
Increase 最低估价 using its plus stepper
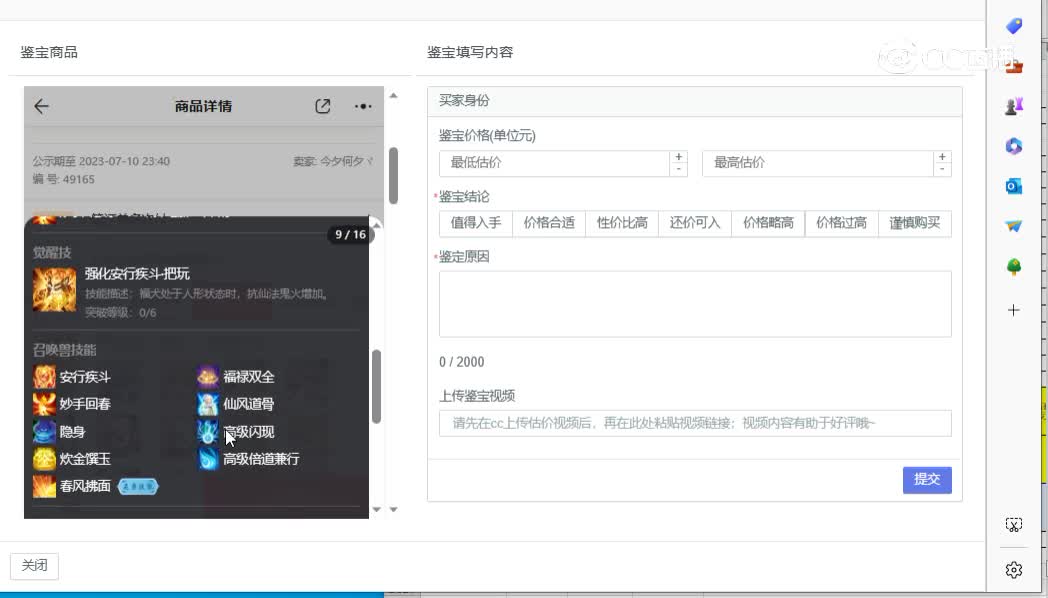click(x=679, y=157)
